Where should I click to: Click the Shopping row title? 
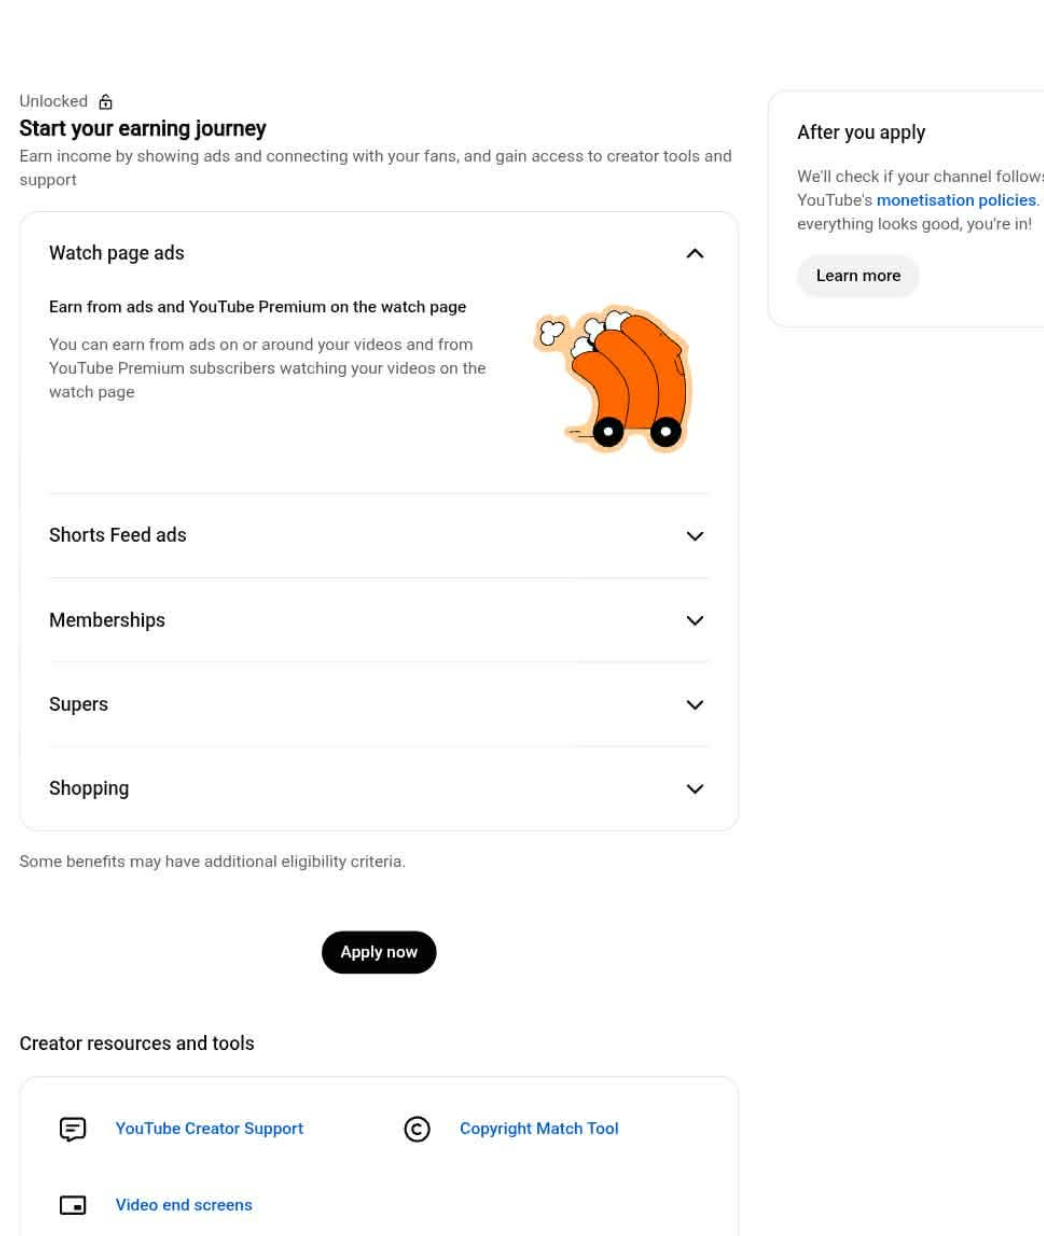pyautogui.click(x=89, y=788)
